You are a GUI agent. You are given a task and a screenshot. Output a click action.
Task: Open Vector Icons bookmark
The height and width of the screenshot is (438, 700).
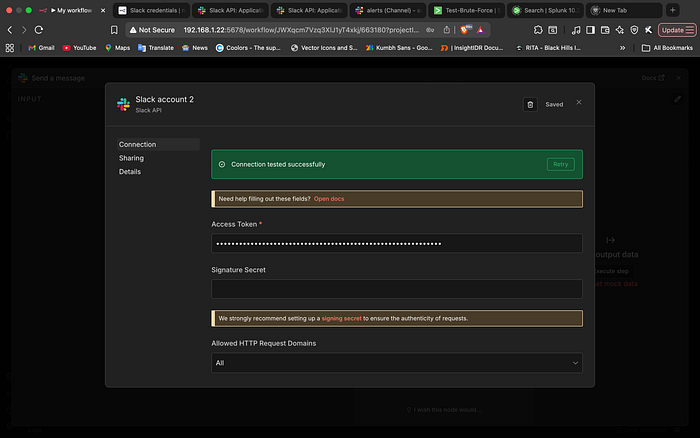(324, 48)
